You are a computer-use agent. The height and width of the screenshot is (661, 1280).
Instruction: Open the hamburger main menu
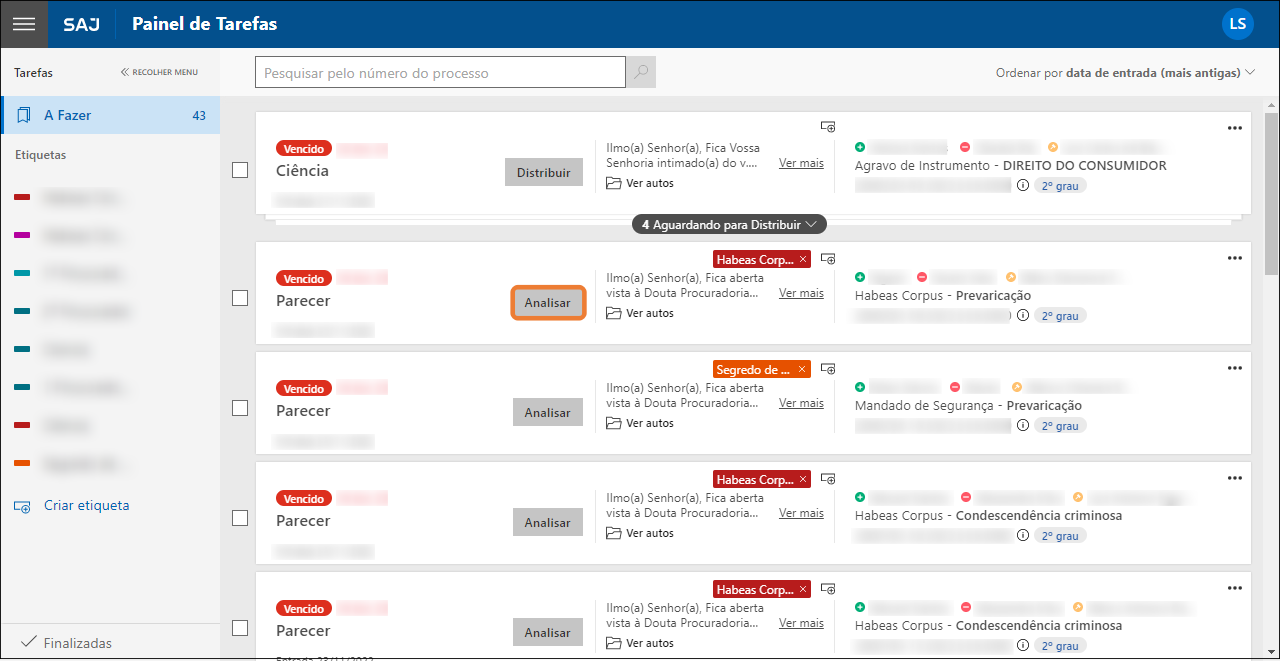(x=23, y=24)
